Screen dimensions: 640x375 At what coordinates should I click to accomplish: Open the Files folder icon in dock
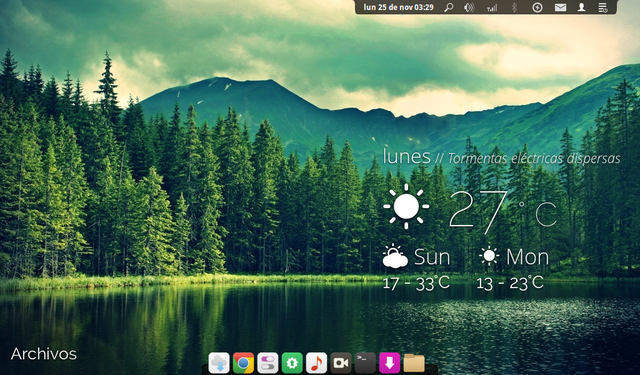[x=414, y=363]
